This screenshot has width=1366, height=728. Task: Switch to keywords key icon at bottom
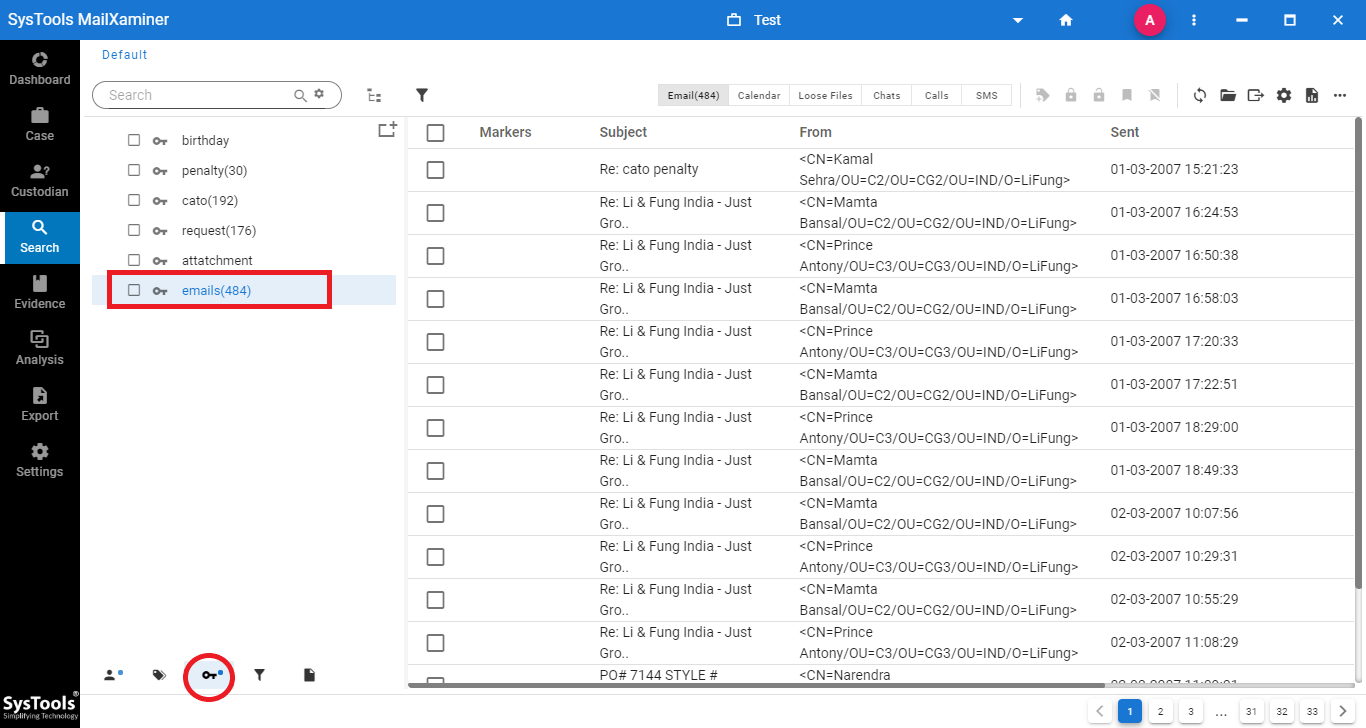point(211,675)
